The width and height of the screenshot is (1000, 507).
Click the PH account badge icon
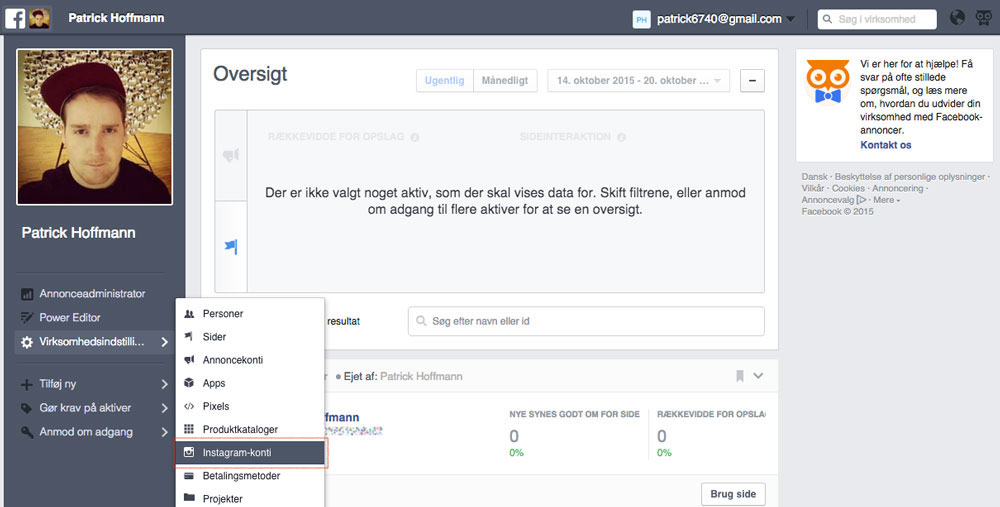coord(642,19)
